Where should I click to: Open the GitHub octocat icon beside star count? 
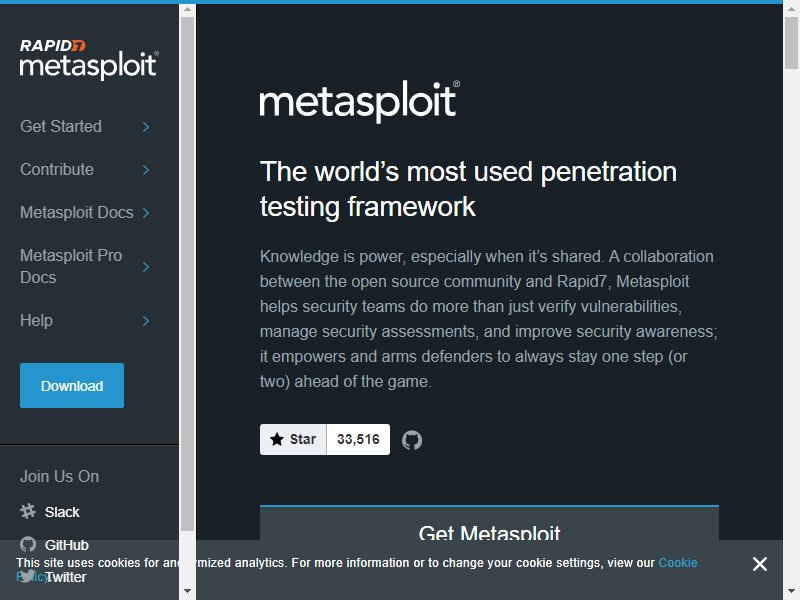412,440
